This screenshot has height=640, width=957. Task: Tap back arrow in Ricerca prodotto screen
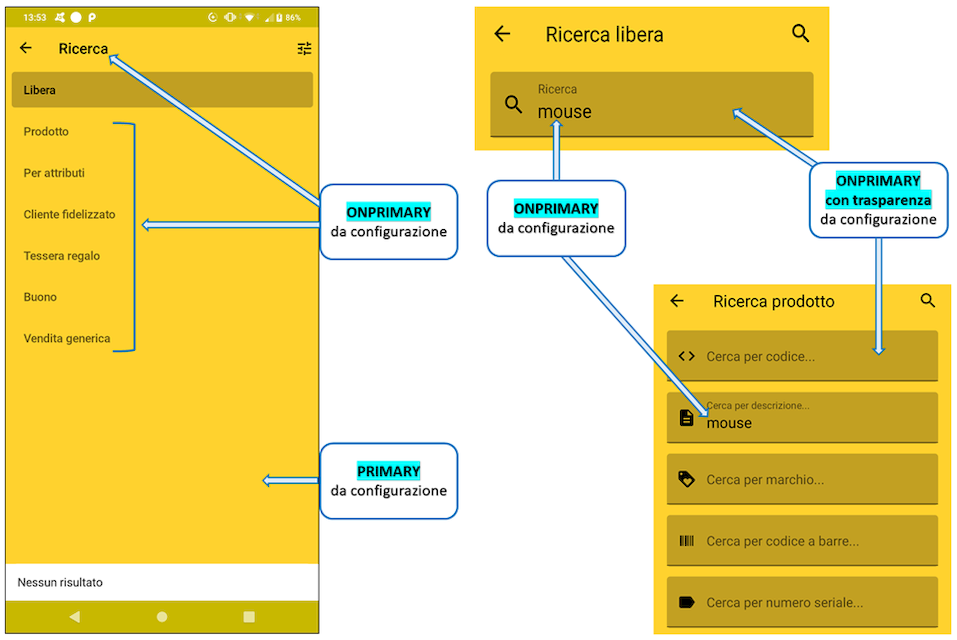[677, 301]
